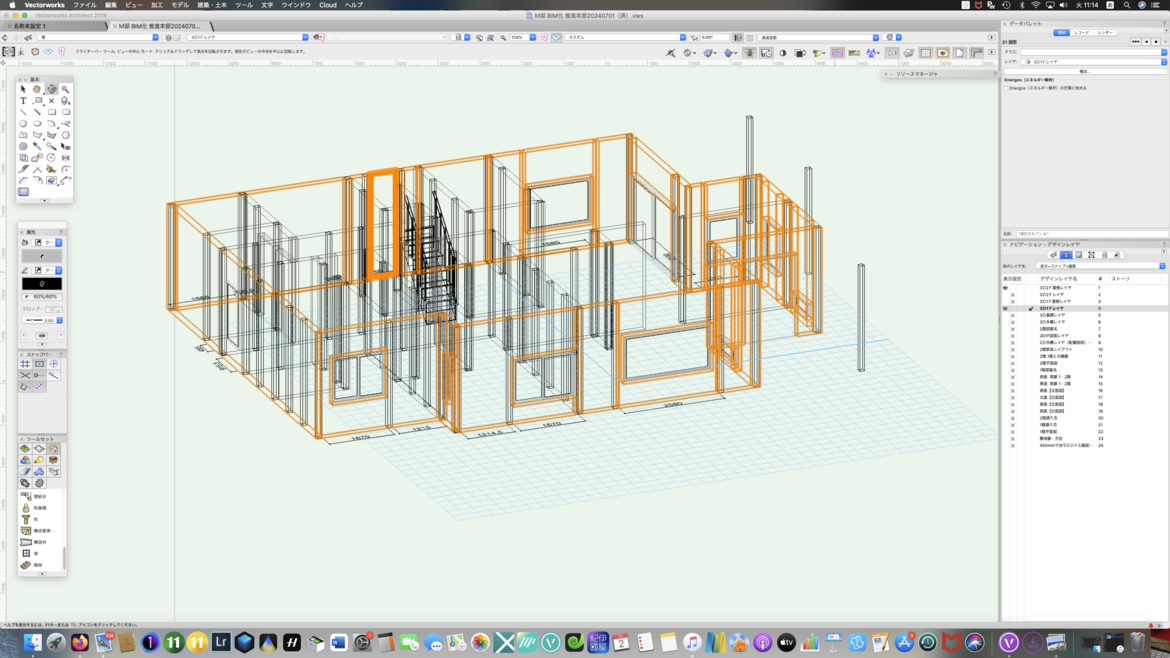Image resolution: width=1170 pixels, height=658 pixels.
Task: Select the arrow Selection tool
Action: 23,89
